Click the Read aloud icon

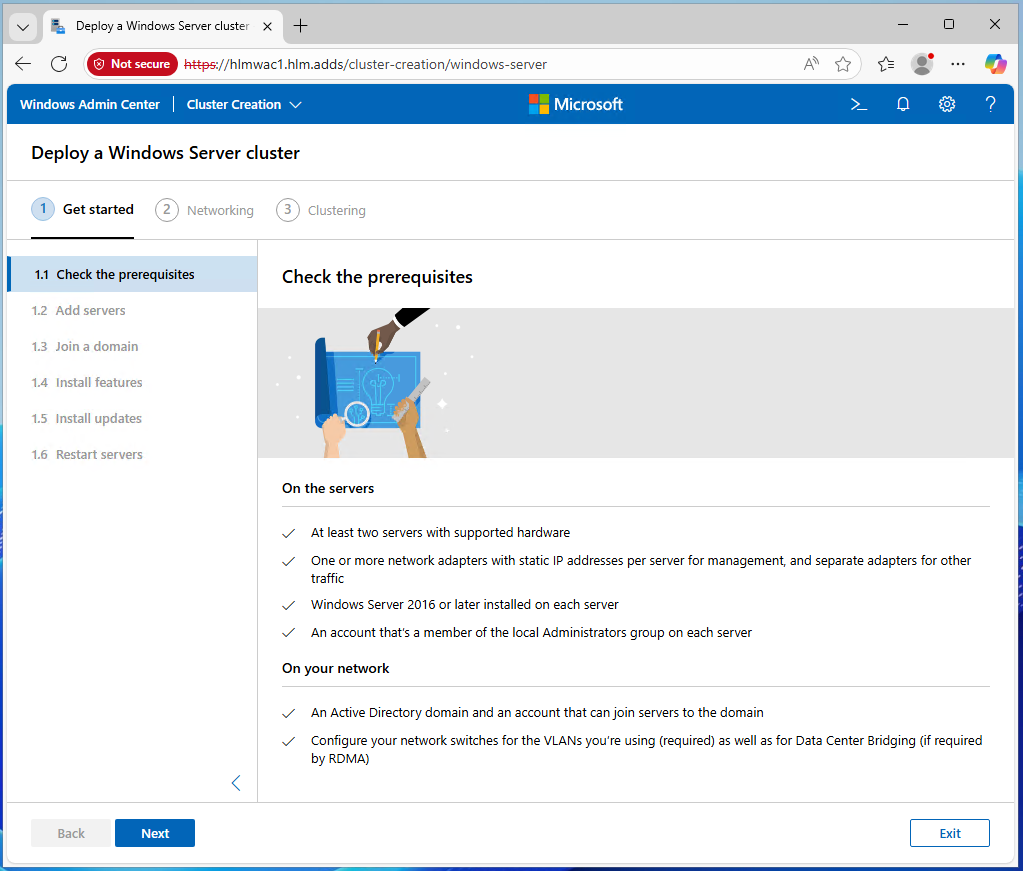coord(812,64)
